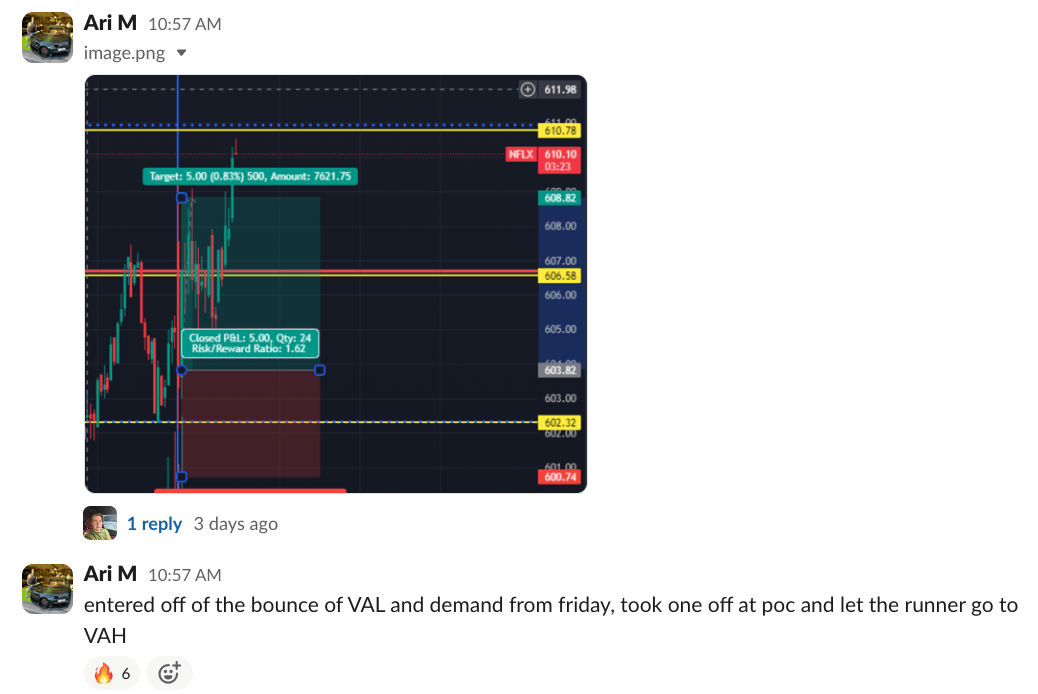Screen dimensions: 1038x694
Task: Click Ari M's avatar beside the text message
Action: tap(47, 589)
